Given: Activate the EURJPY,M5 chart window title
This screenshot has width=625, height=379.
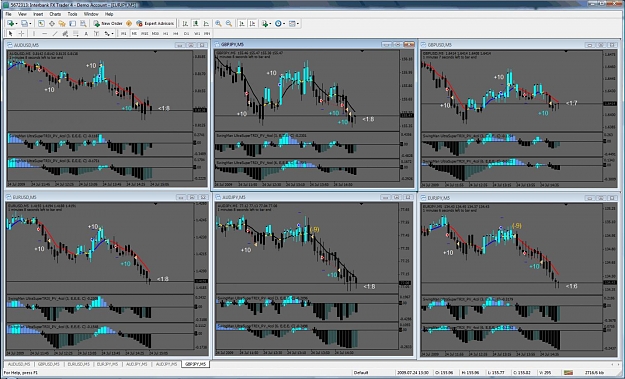Looking at the screenshot, I should pos(438,198).
